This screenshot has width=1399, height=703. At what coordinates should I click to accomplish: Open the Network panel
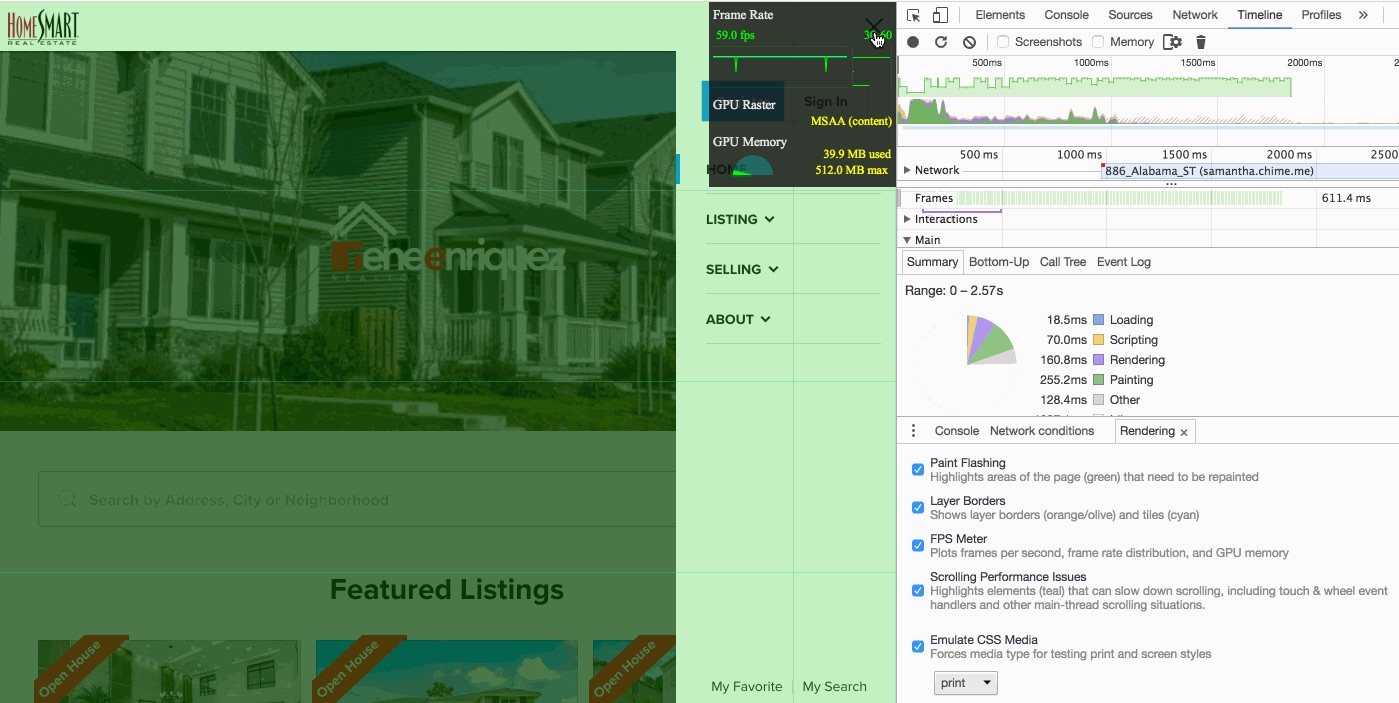1195,15
